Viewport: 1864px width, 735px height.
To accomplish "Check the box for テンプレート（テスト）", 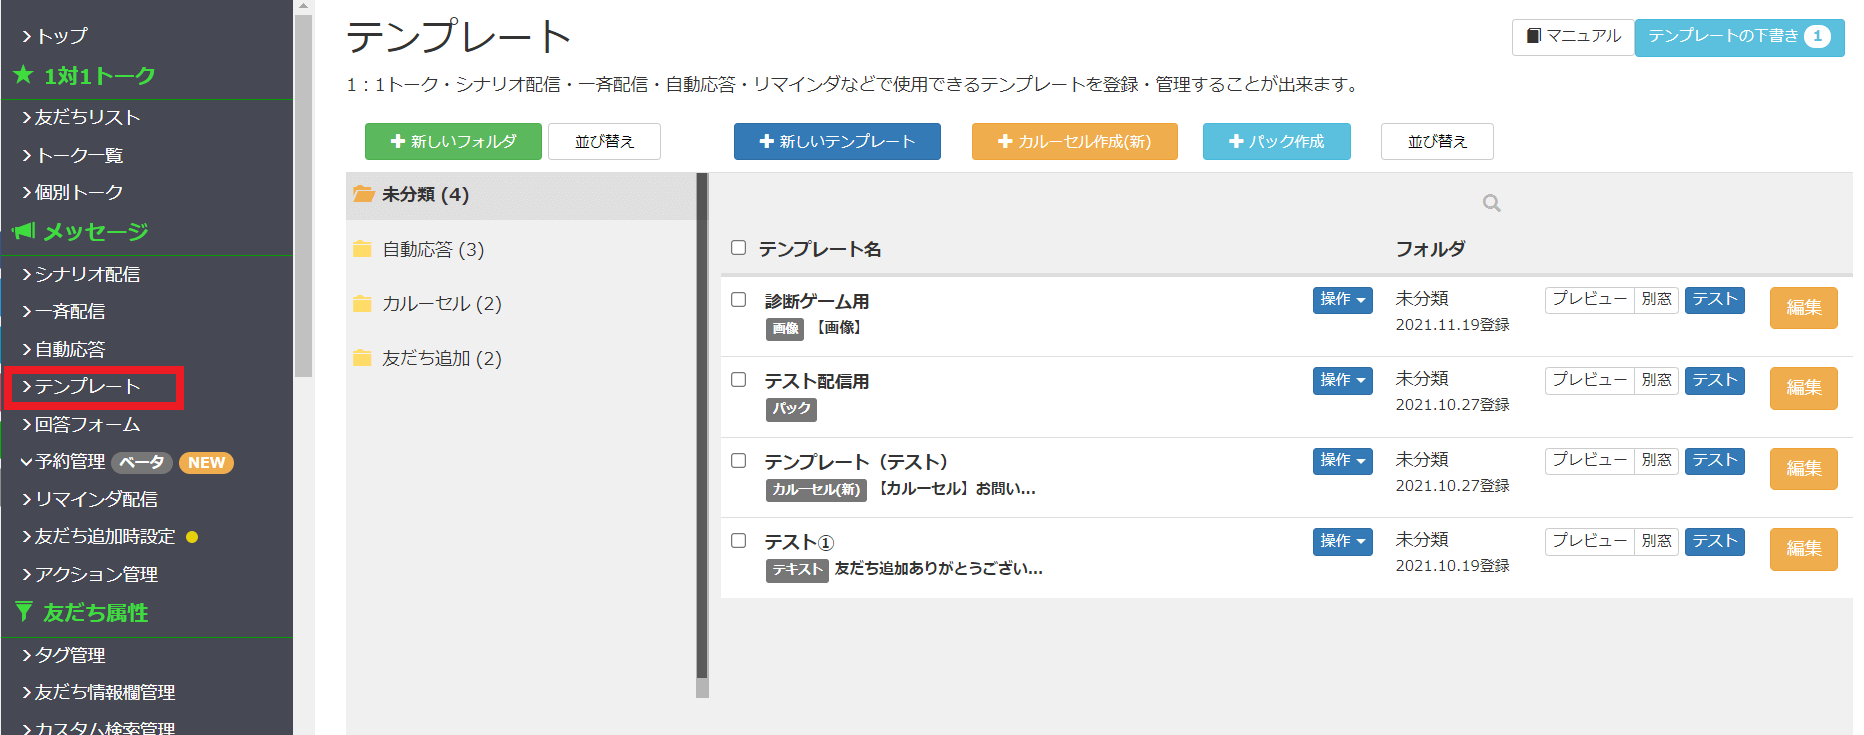I will (739, 461).
